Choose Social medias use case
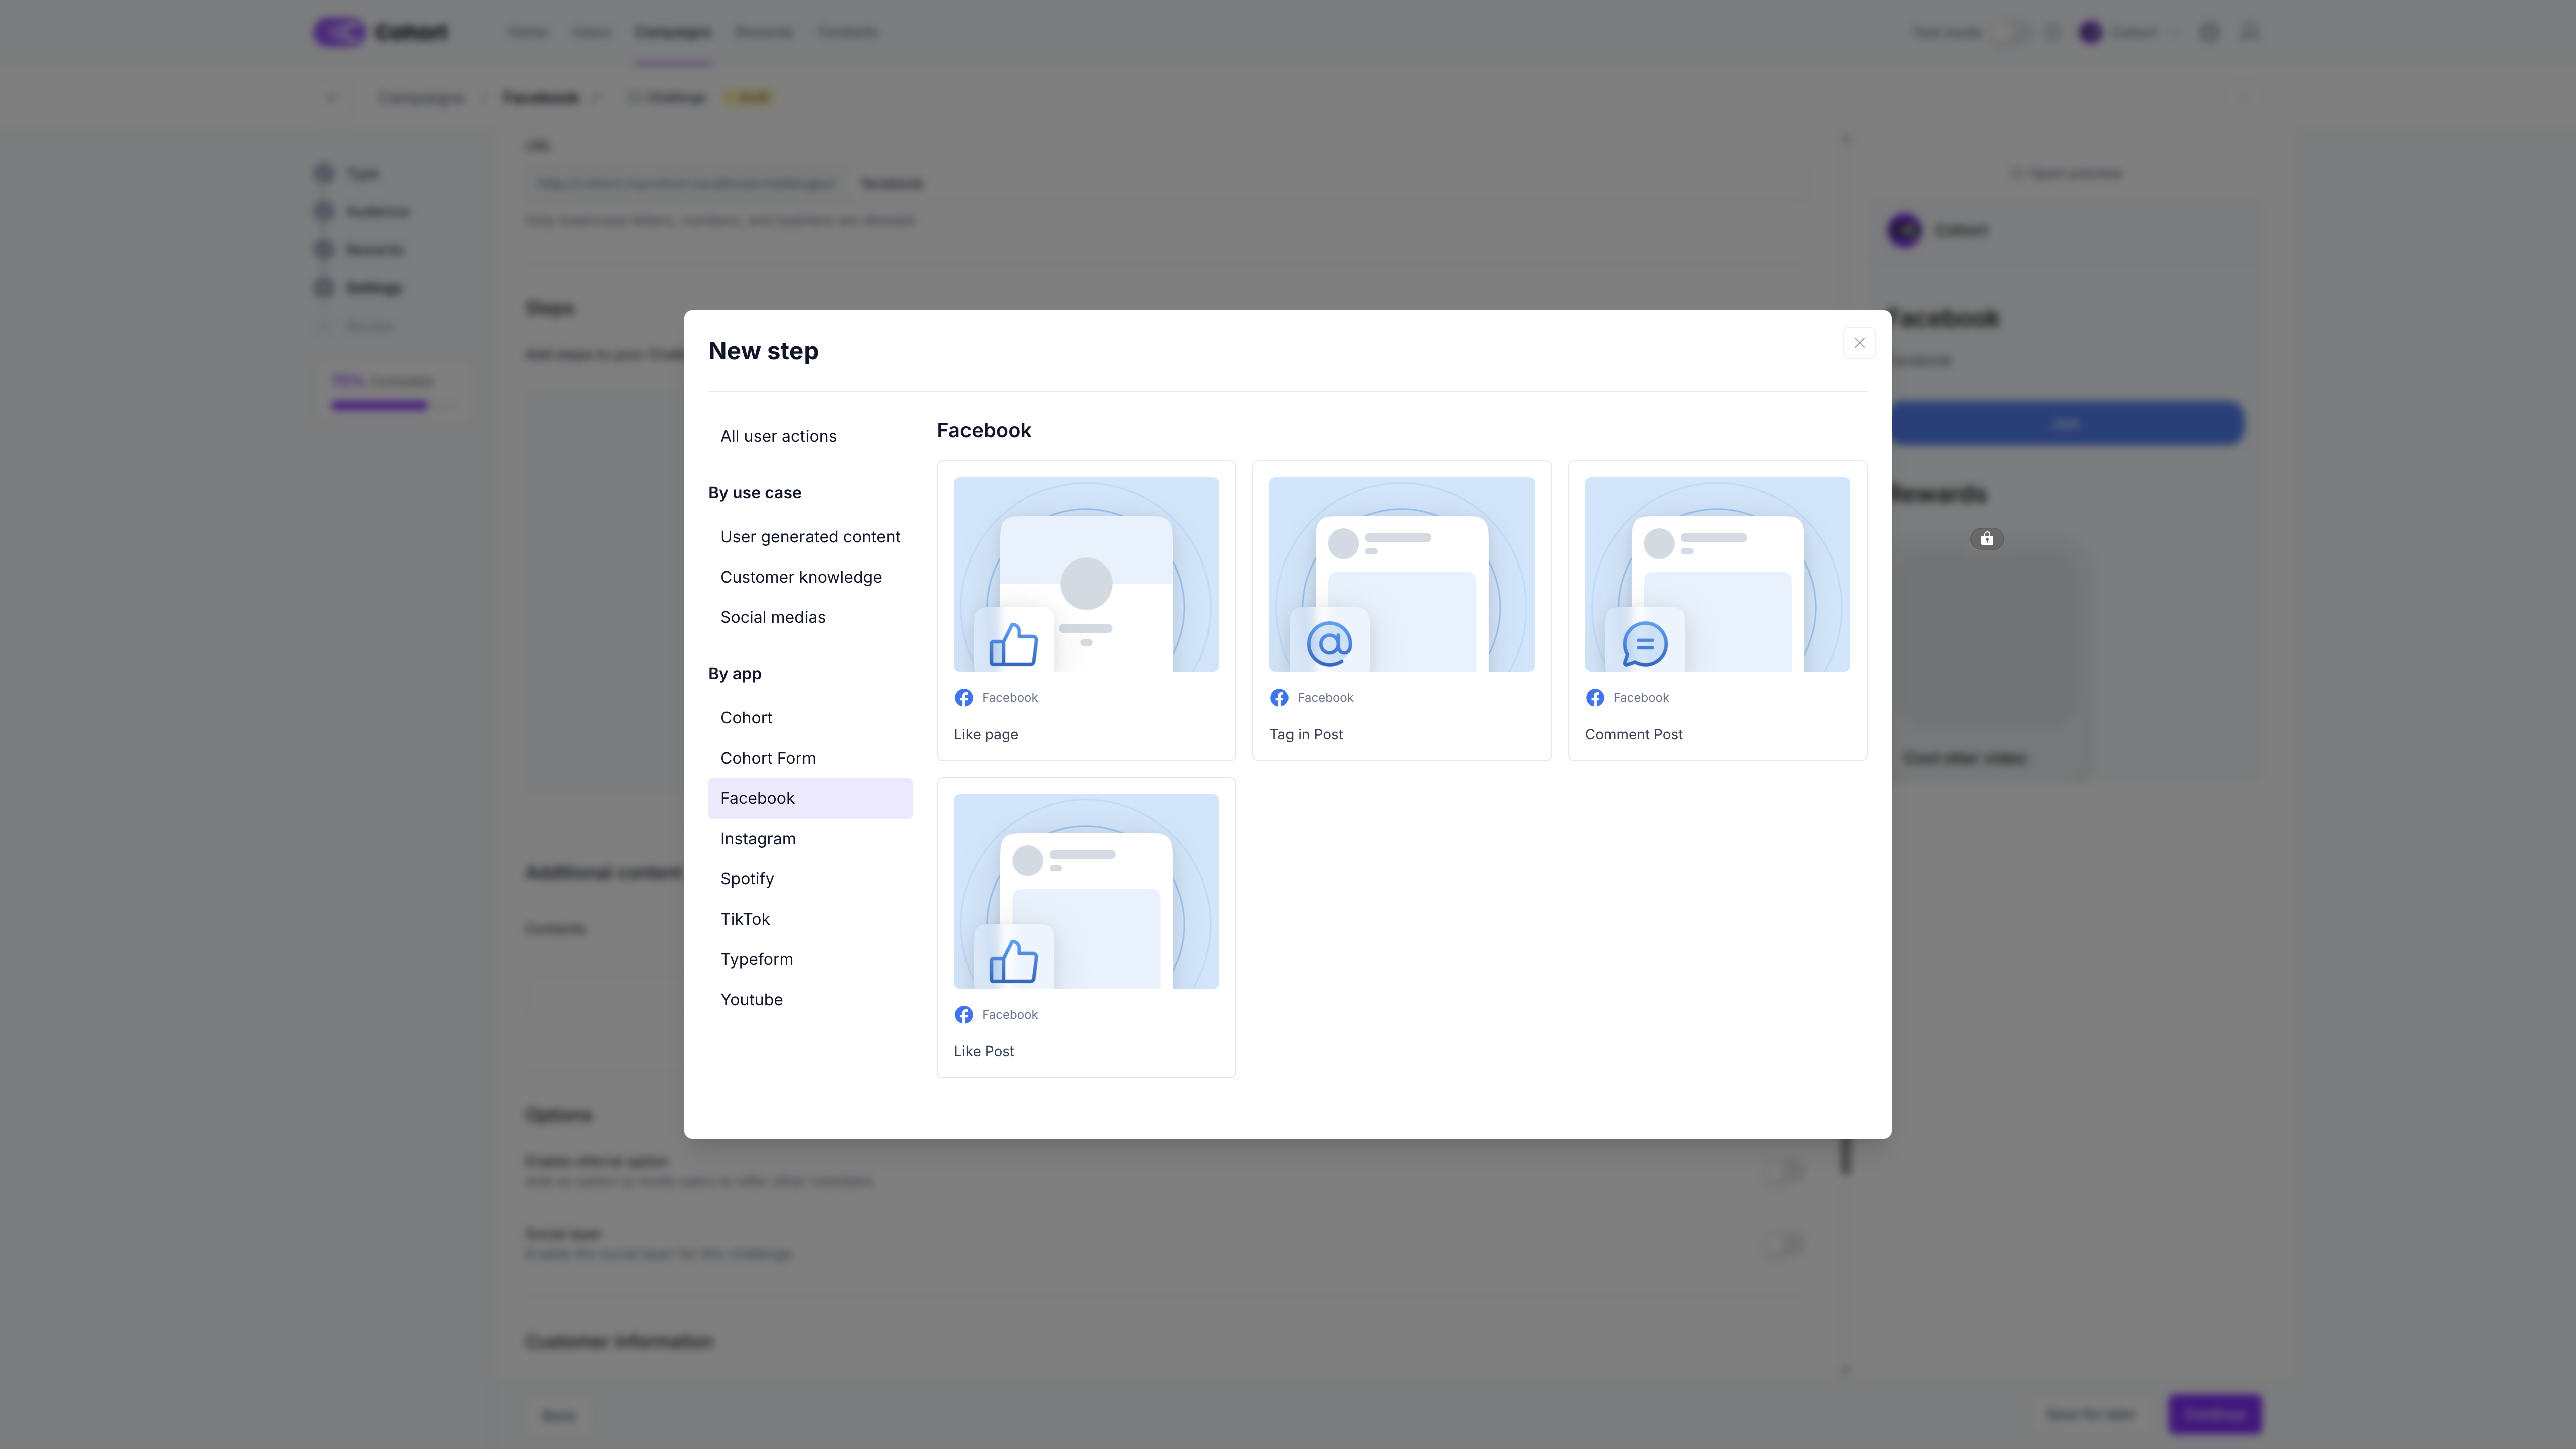Screen dimensions: 2576x1449 [x=772, y=617]
